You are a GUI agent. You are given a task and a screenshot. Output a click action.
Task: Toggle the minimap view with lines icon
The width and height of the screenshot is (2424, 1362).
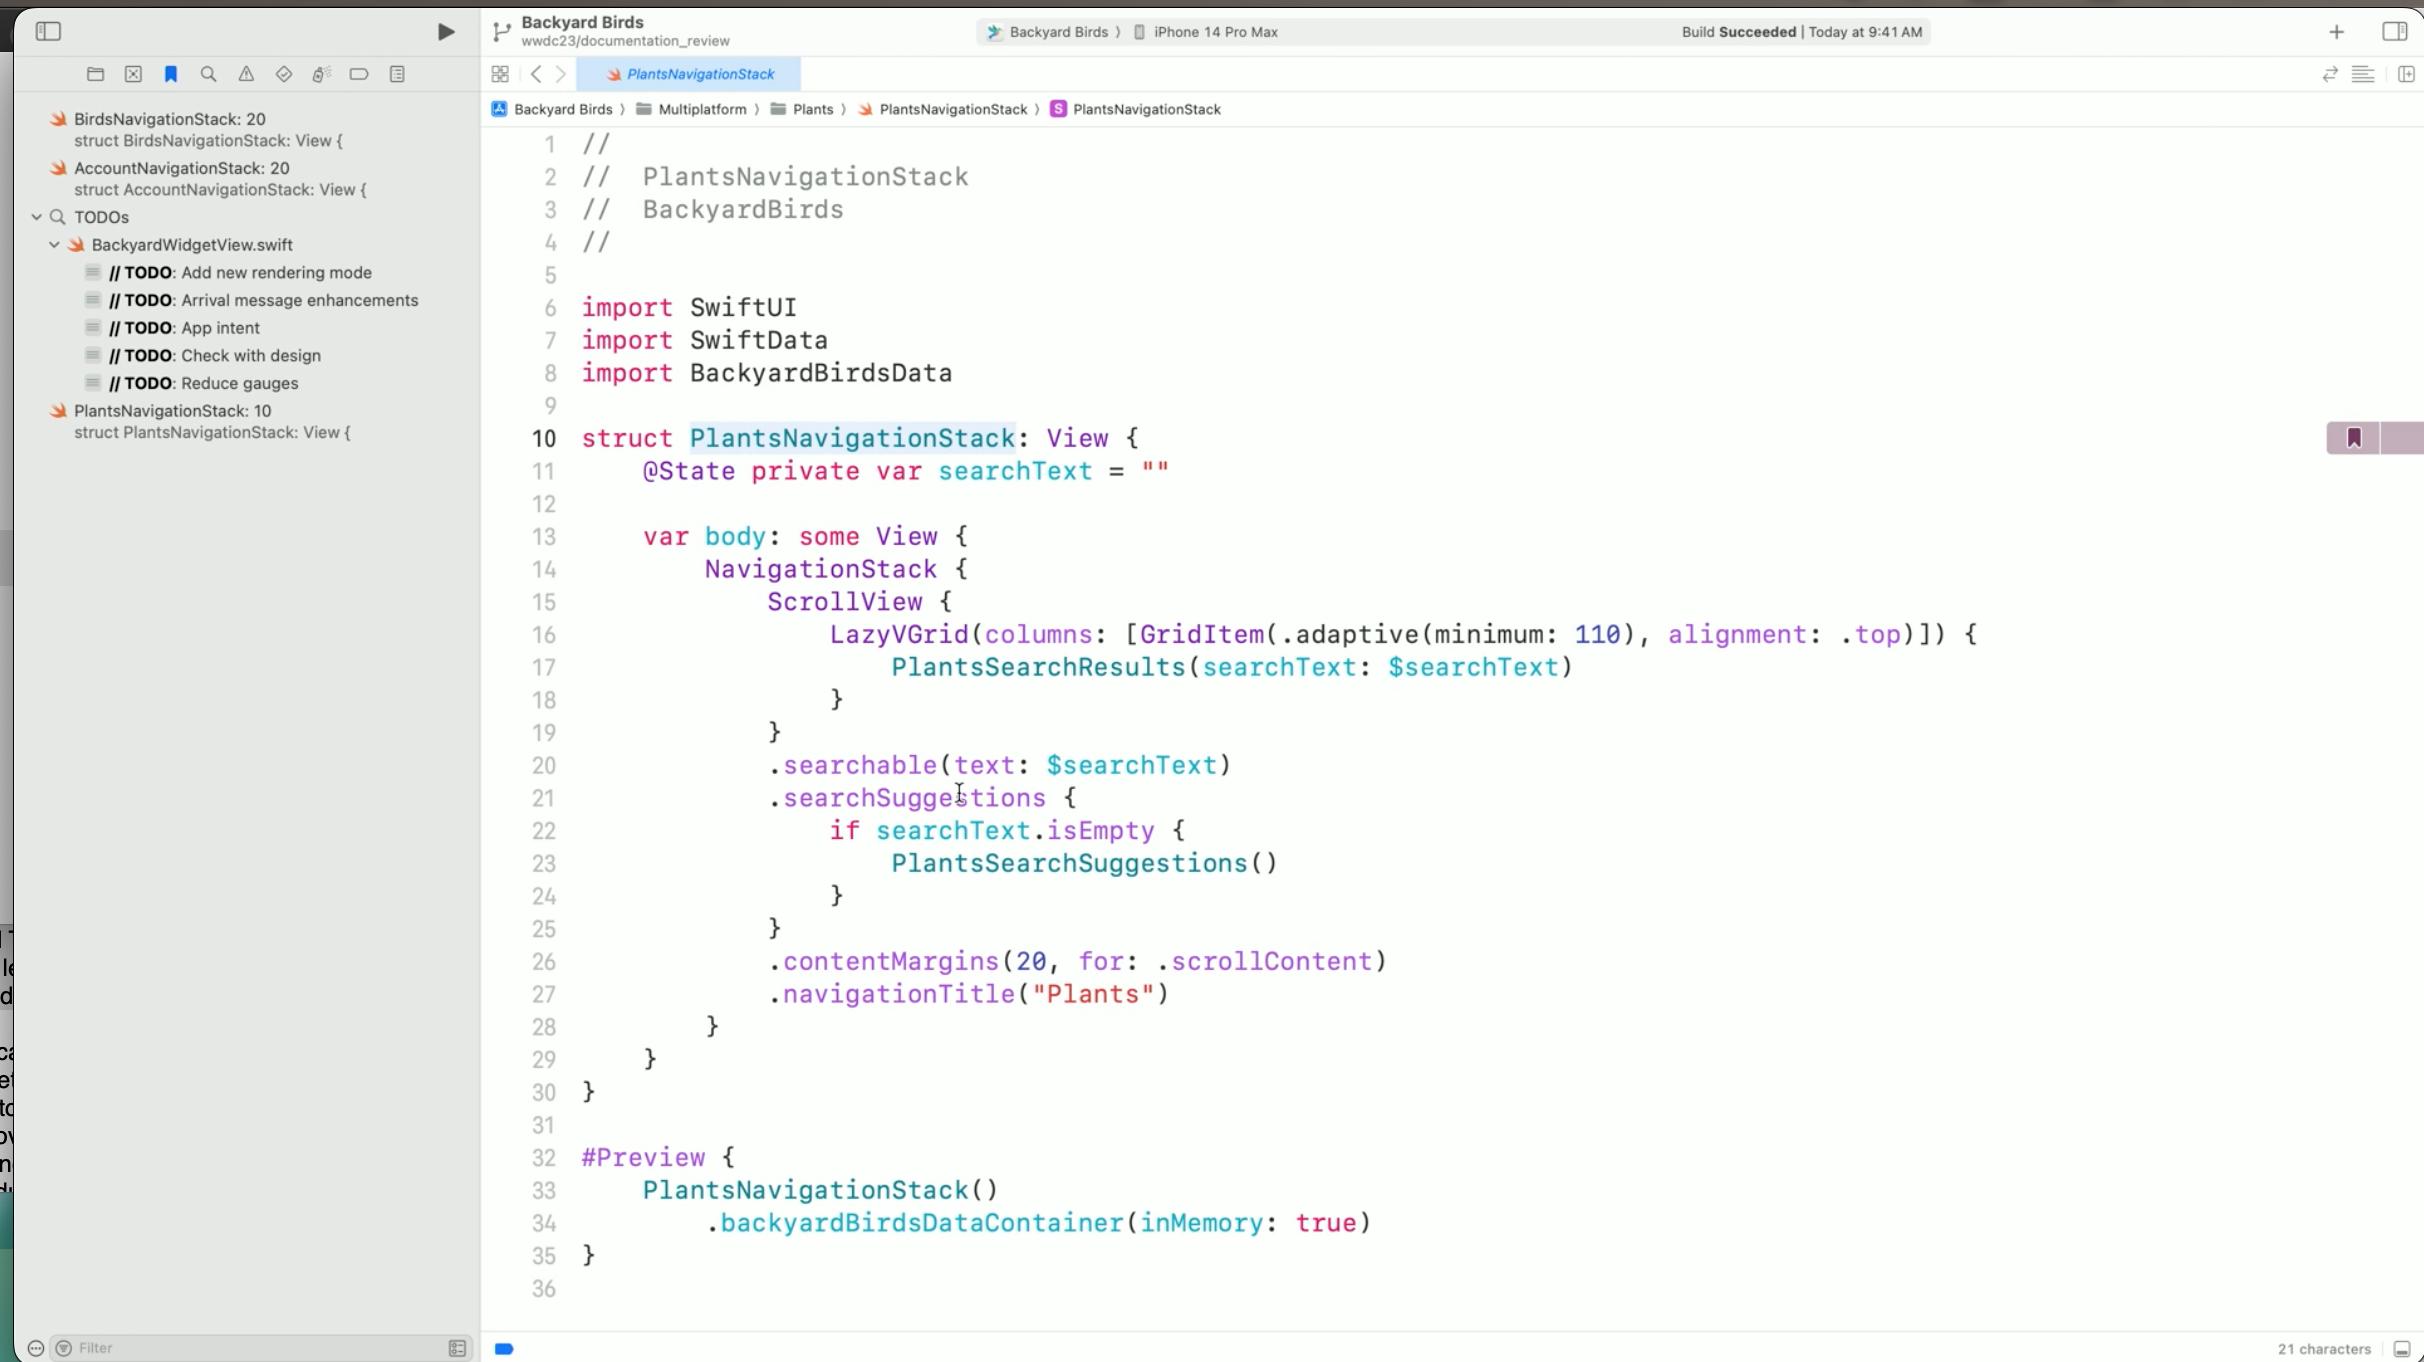click(x=2364, y=73)
